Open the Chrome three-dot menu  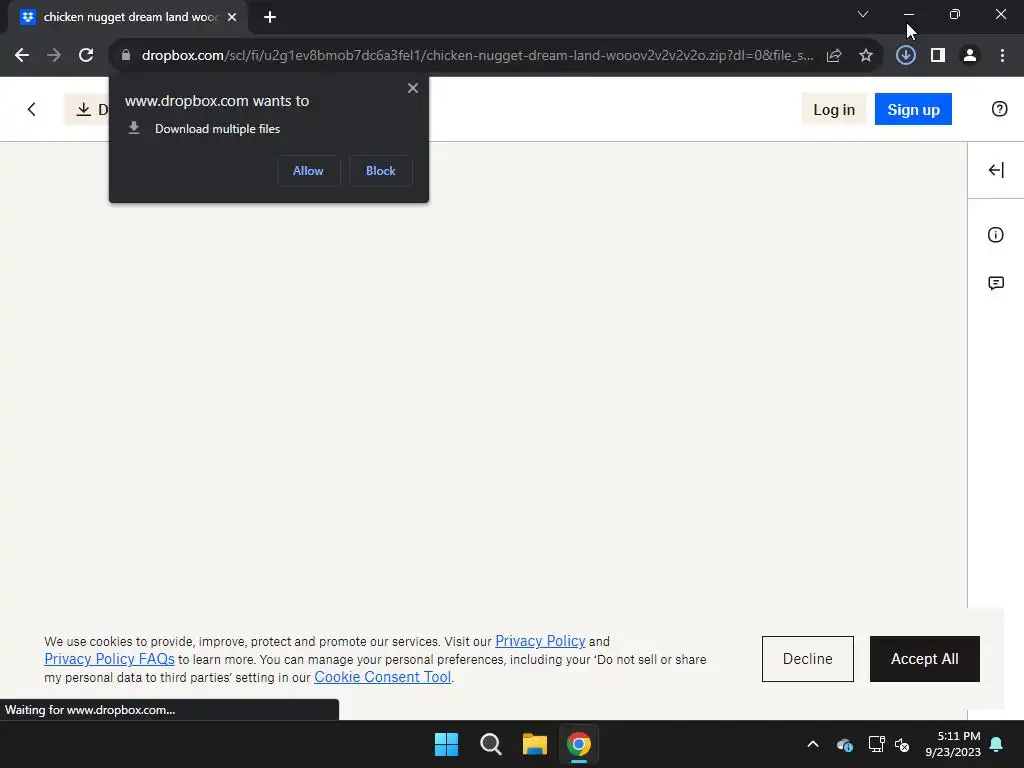[x=1002, y=56]
